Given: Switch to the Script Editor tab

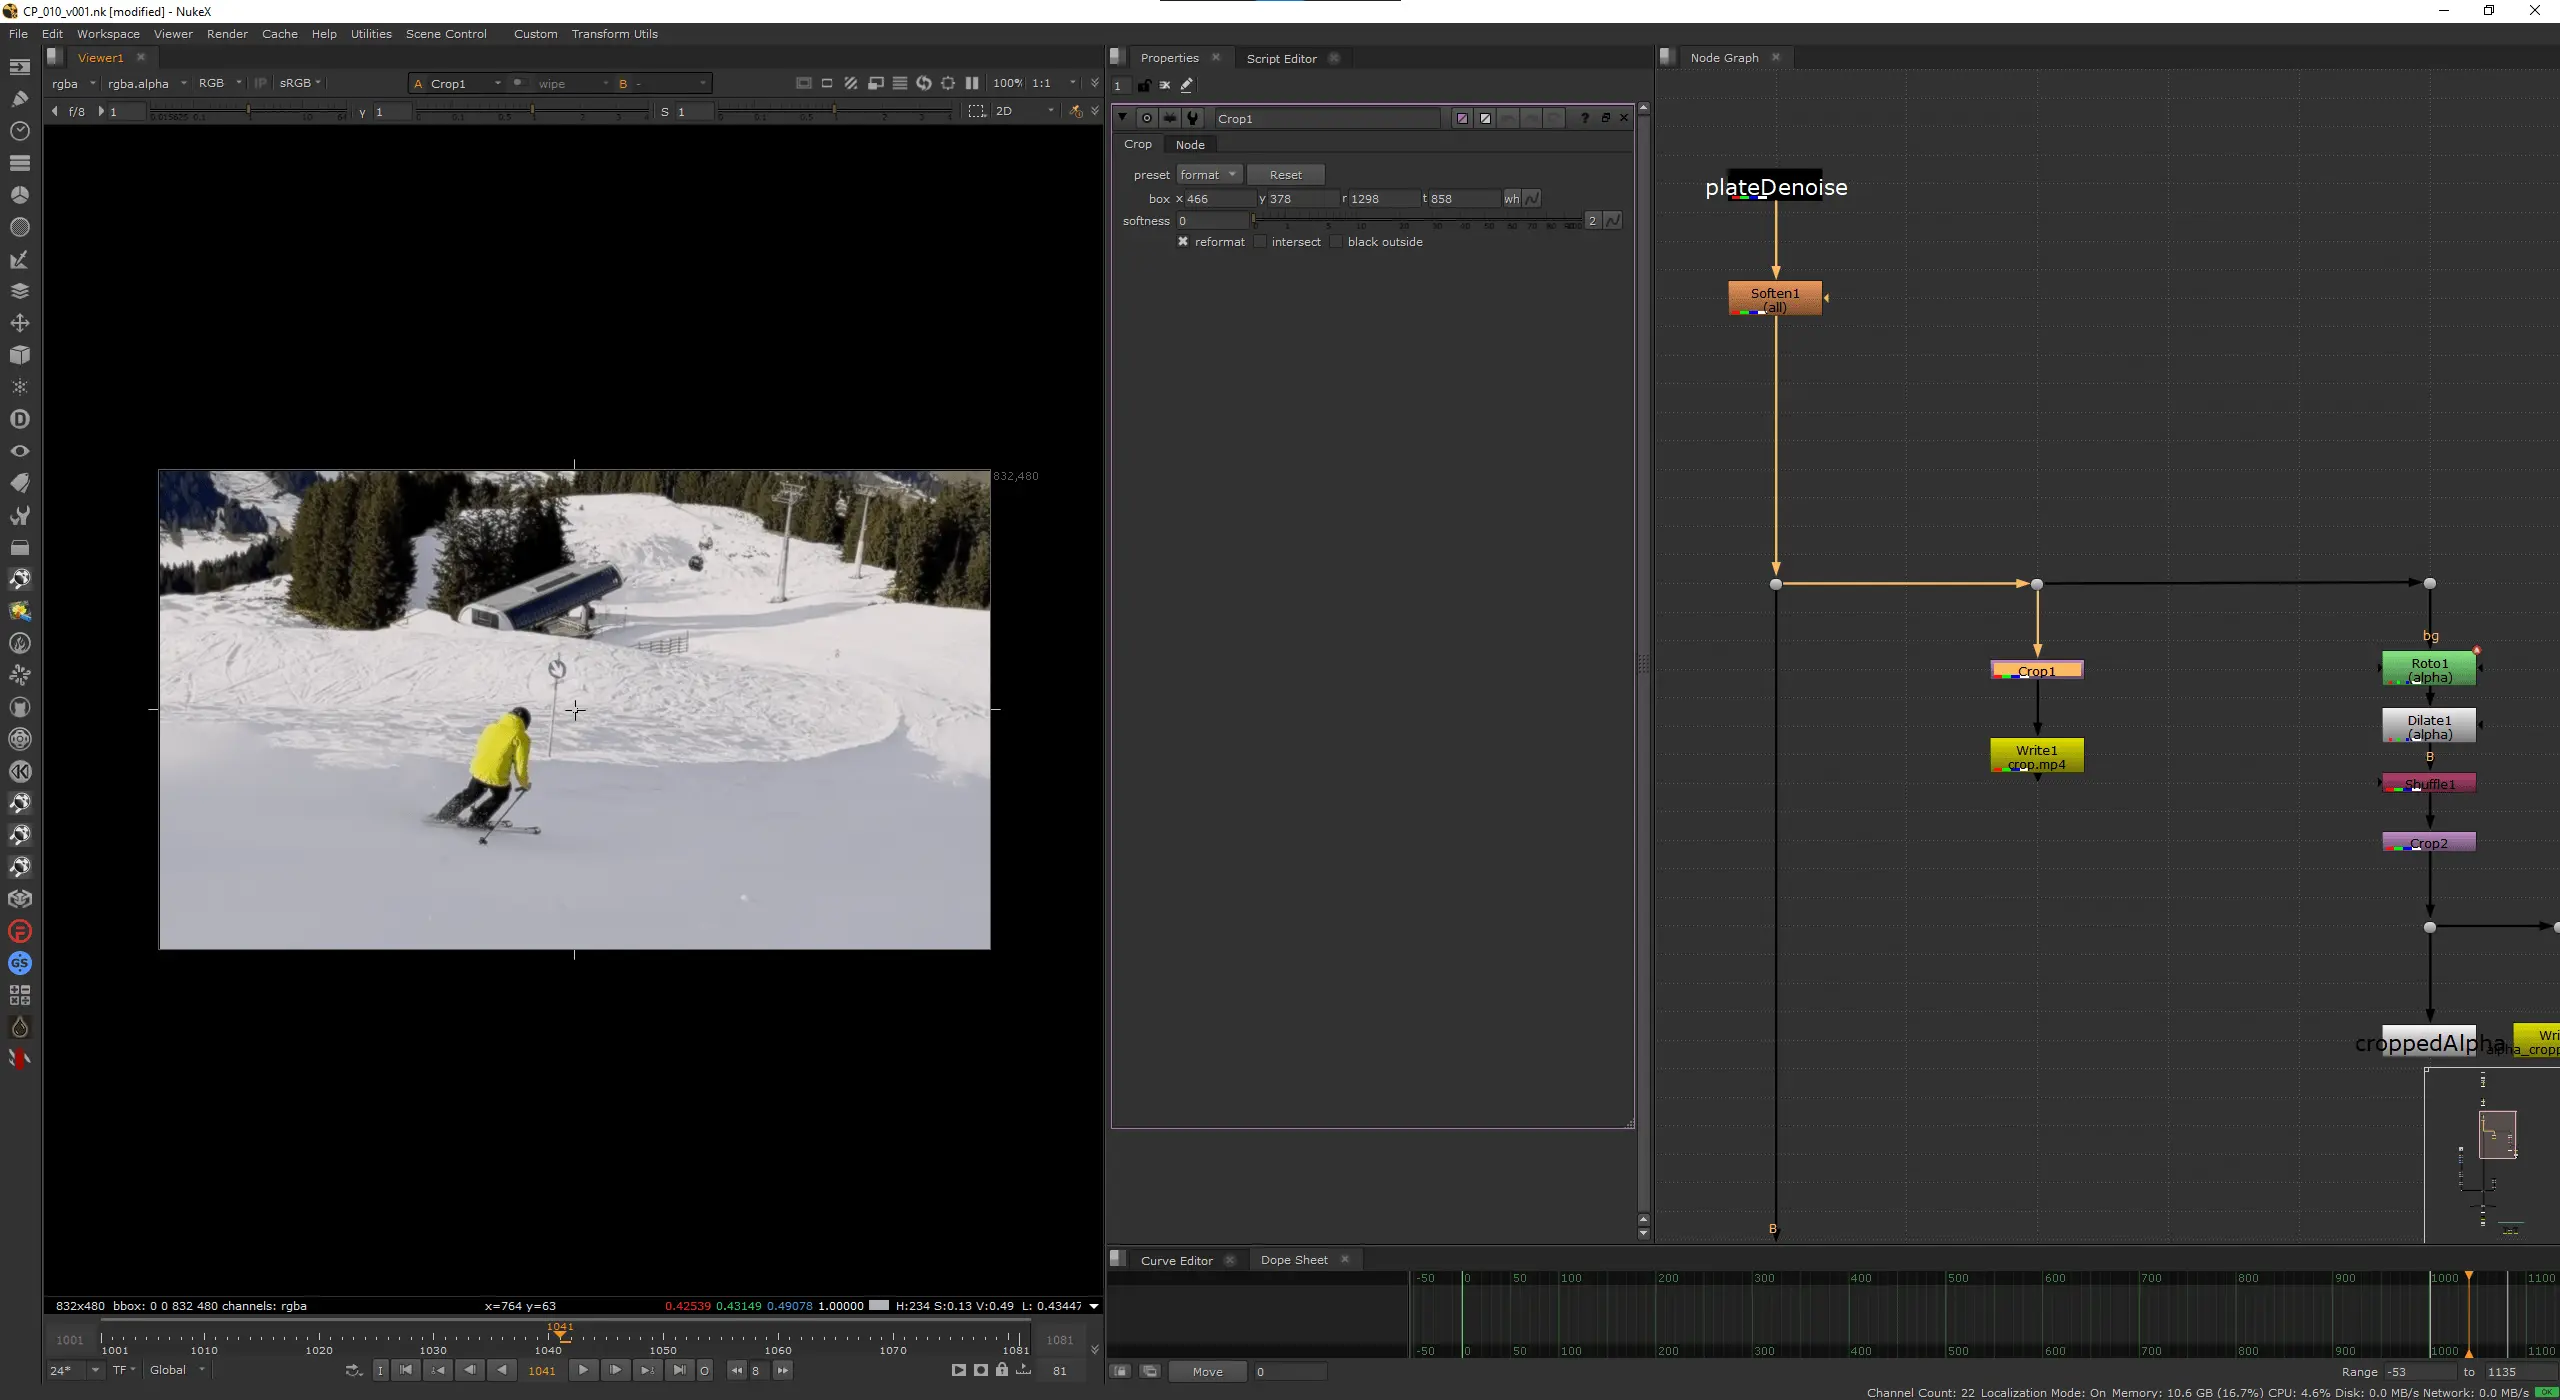Looking at the screenshot, I should click(x=1281, y=58).
